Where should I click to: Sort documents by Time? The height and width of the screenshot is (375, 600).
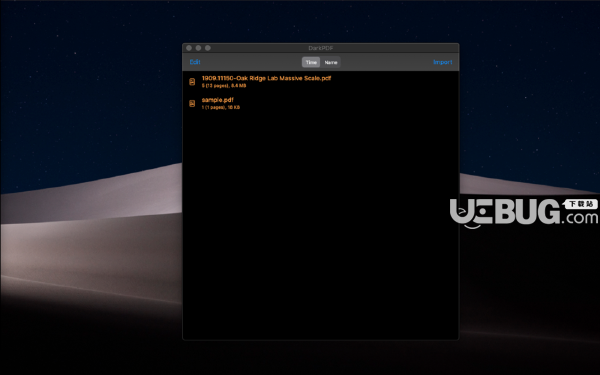point(311,62)
